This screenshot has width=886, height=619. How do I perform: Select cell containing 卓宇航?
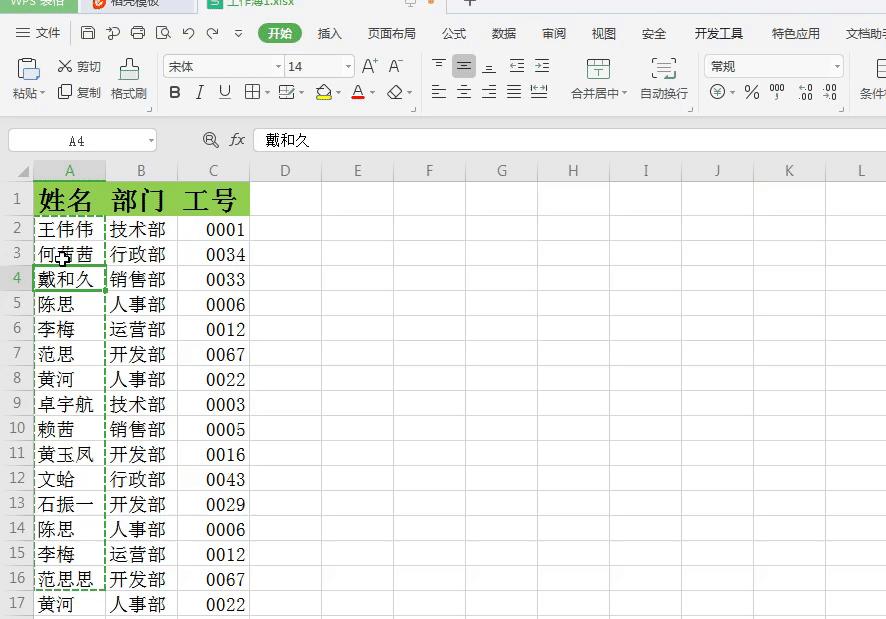(x=70, y=404)
